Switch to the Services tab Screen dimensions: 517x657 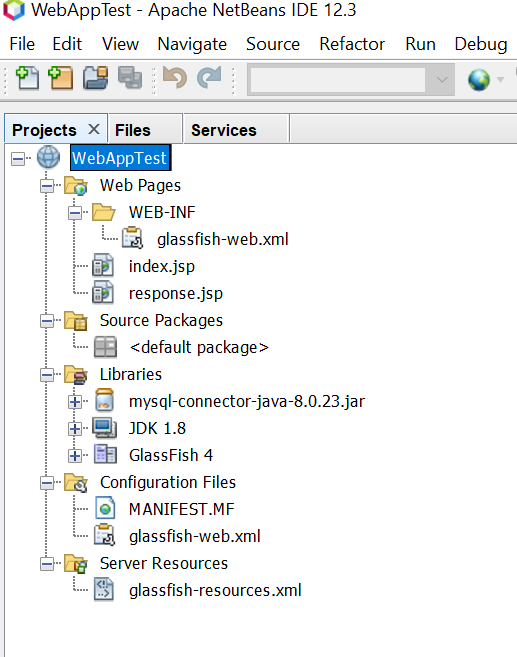[224, 130]
